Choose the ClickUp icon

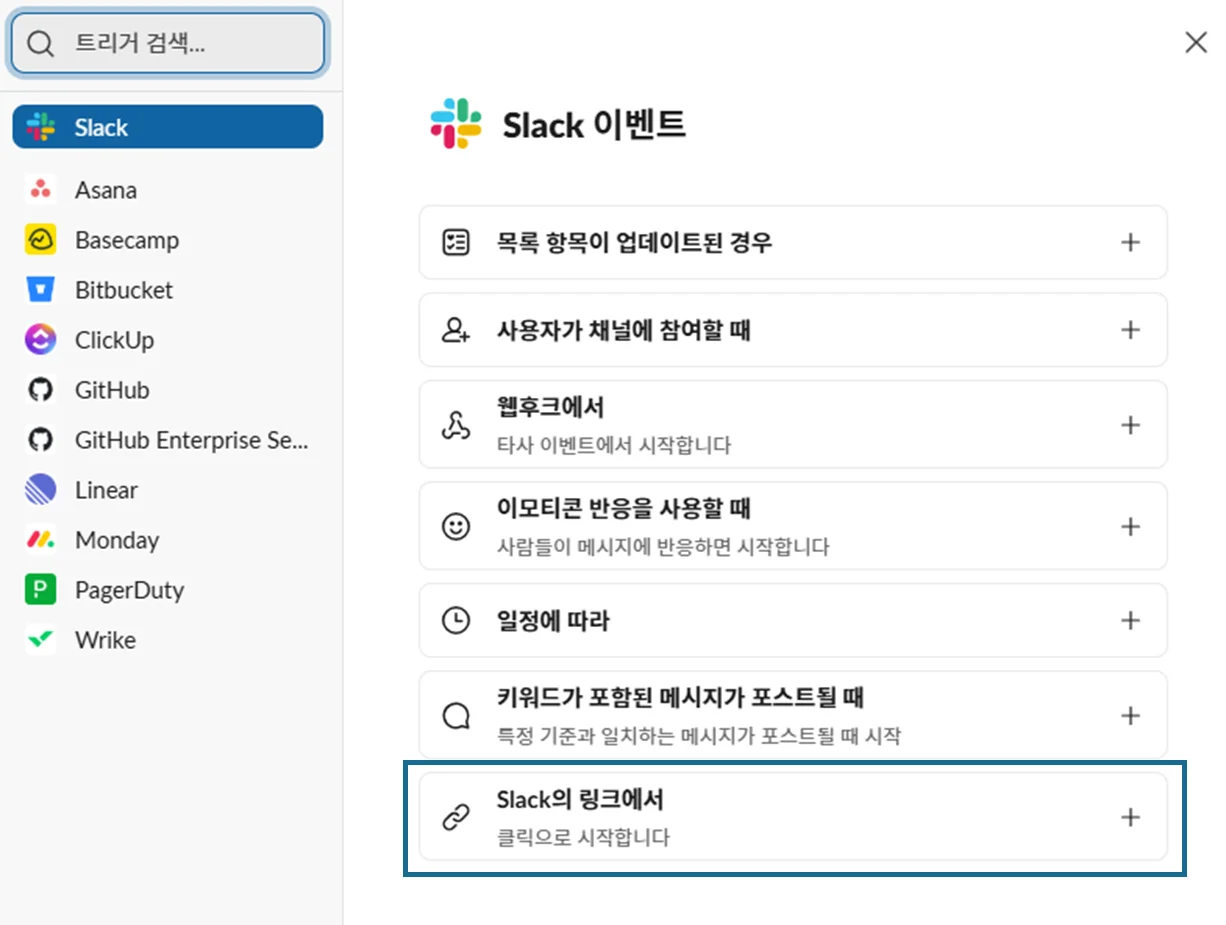40,340
